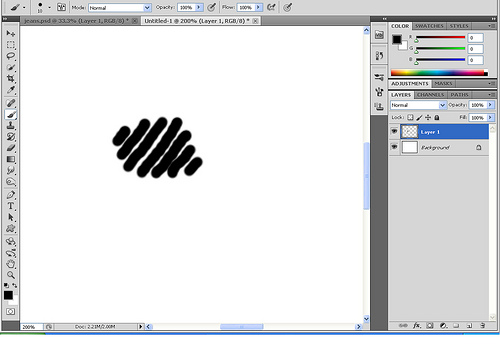
Task: Hide Layer 1 visibility eye
Action: (394, 131)
